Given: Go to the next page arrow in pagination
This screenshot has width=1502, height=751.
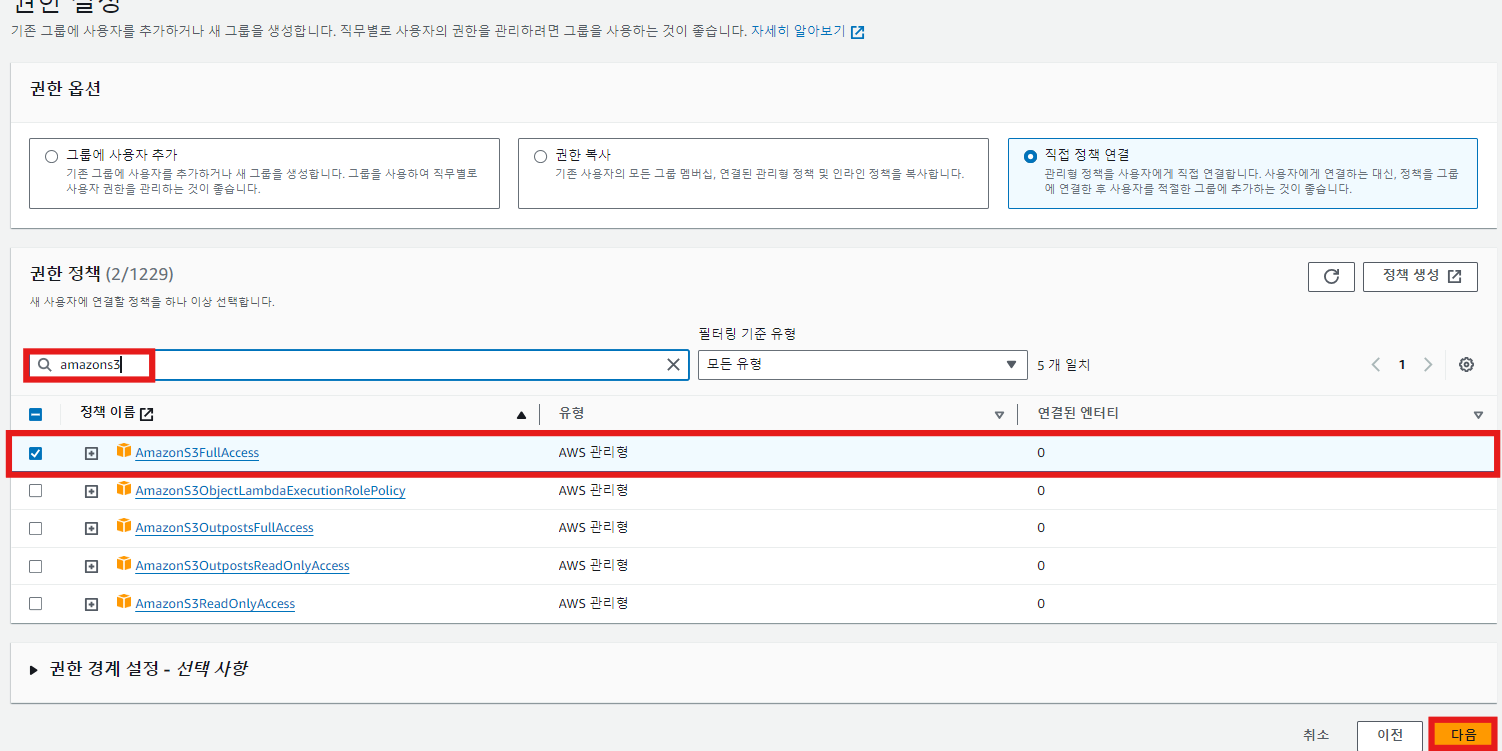Looking at the screenshot, I should [x=1428, y=365].
